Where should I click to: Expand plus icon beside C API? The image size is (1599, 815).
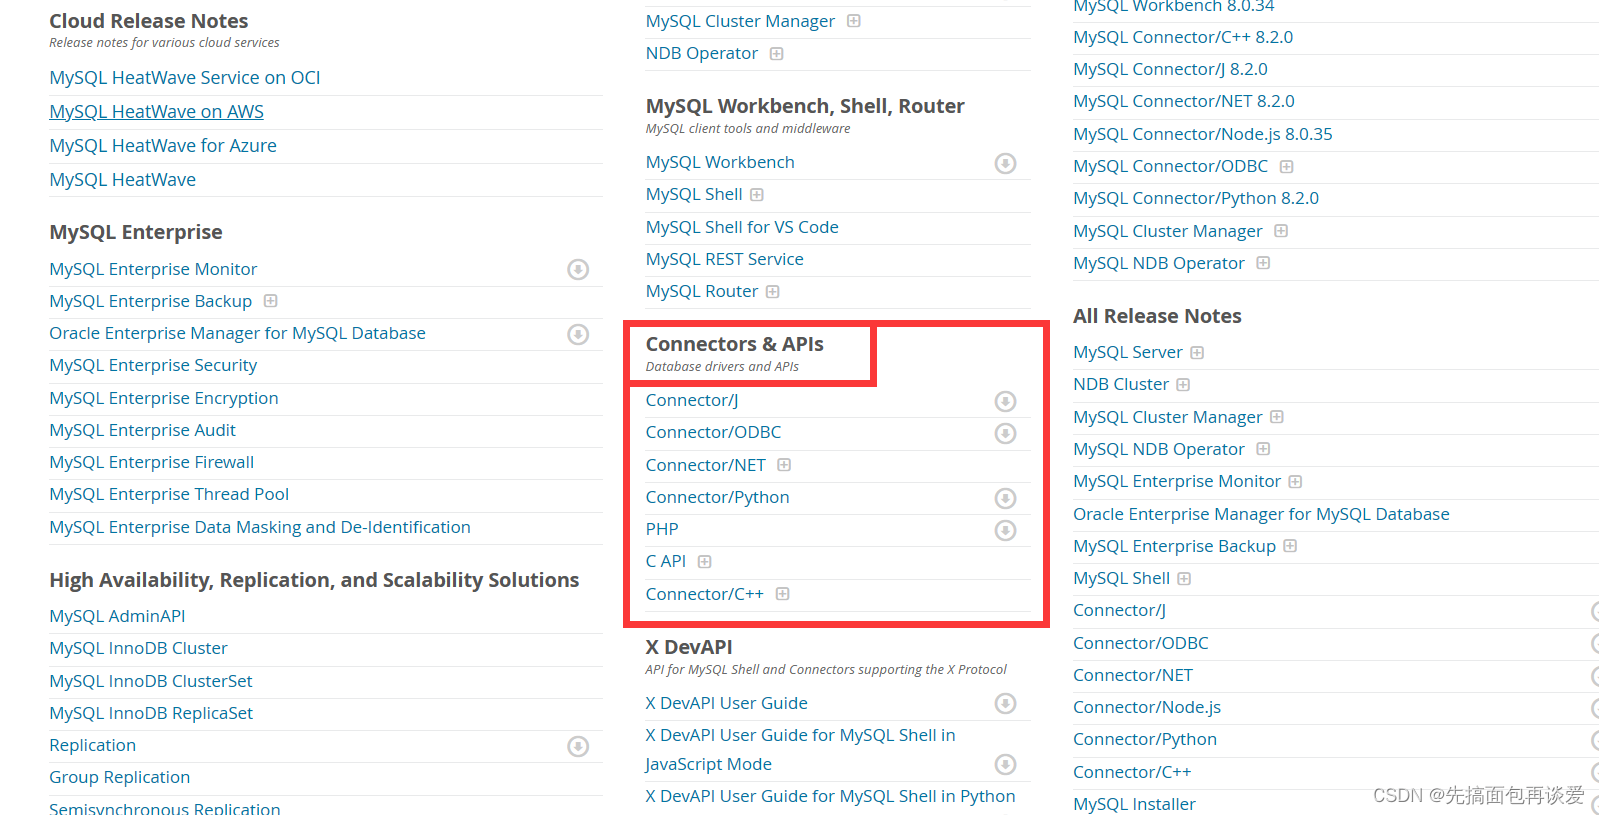click(705, 562)
